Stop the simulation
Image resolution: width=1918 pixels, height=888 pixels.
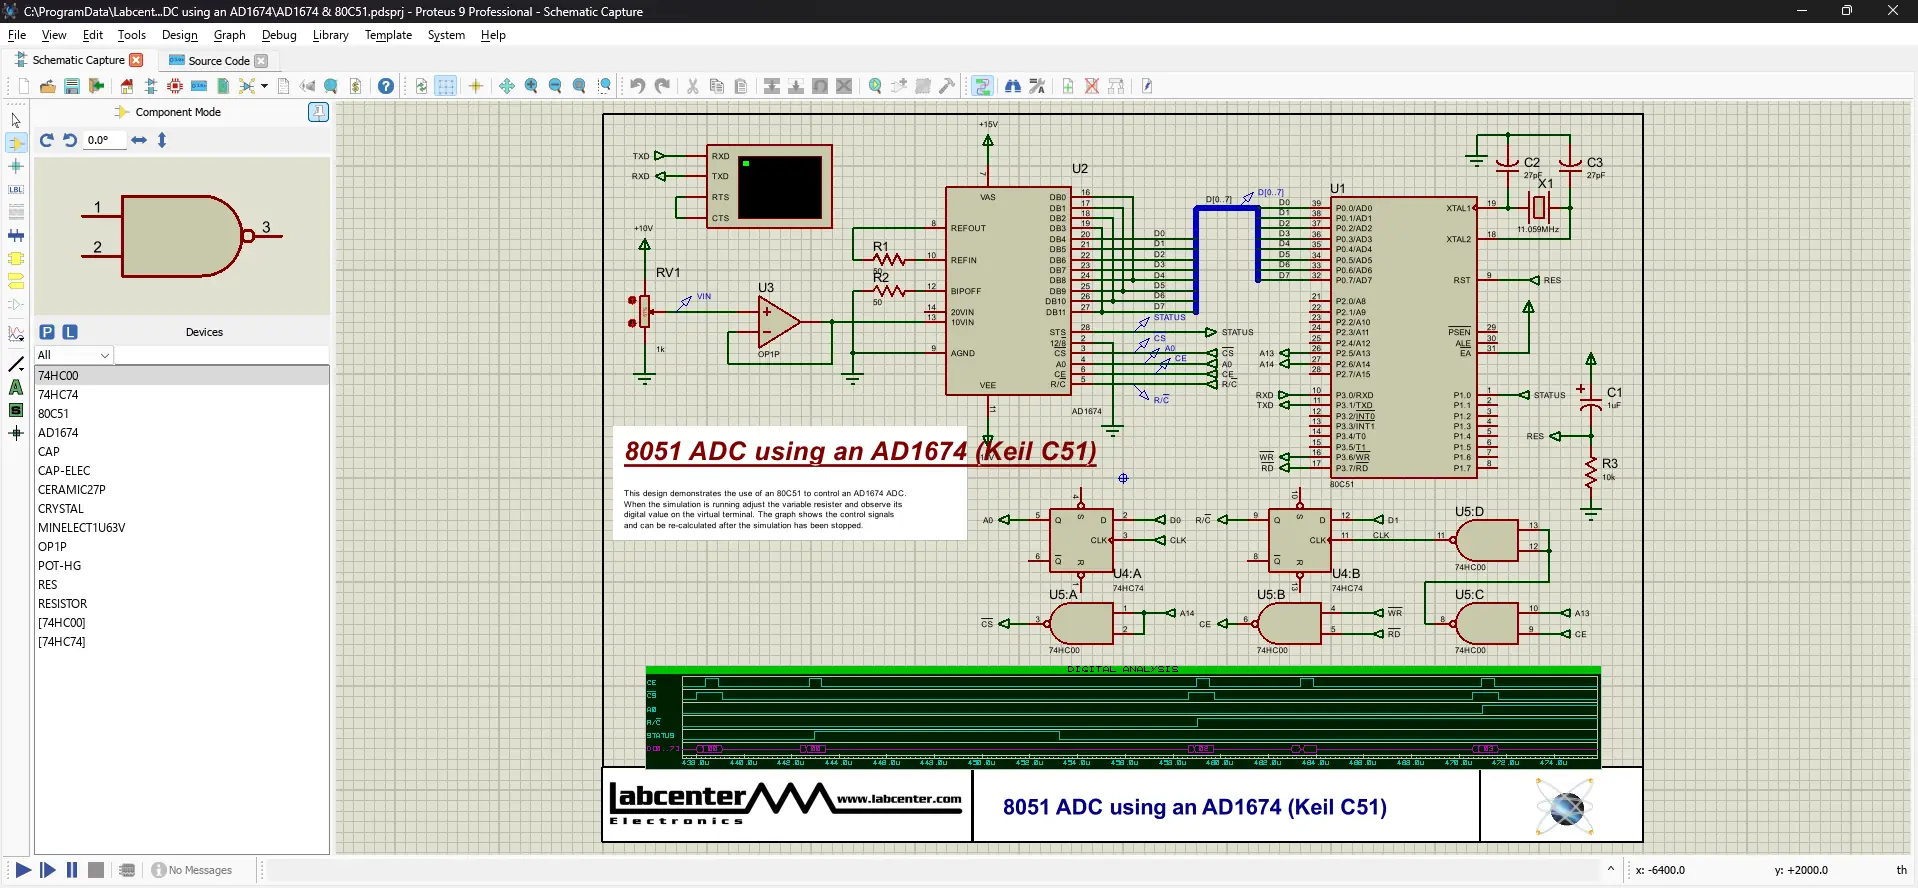click(x=96, y=870)
